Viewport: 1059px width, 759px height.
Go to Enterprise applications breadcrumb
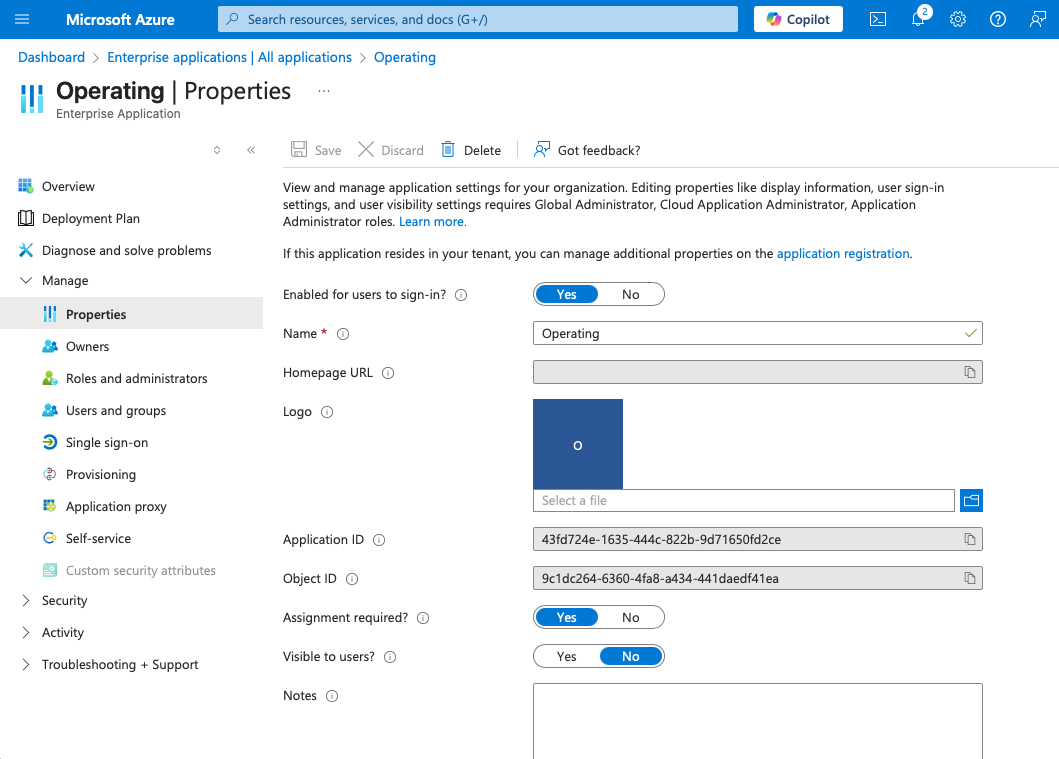(x=230, y=57)
